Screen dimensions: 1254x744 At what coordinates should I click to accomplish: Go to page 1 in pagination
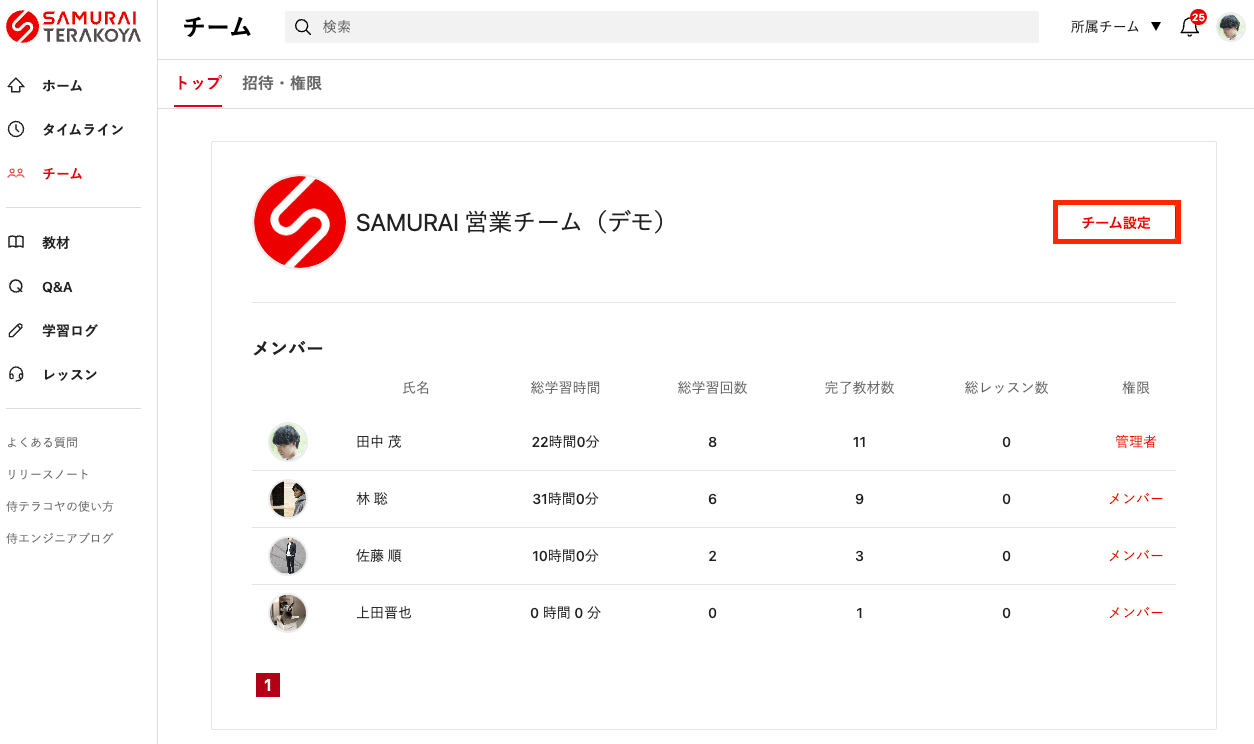click(x=267, y=685)
